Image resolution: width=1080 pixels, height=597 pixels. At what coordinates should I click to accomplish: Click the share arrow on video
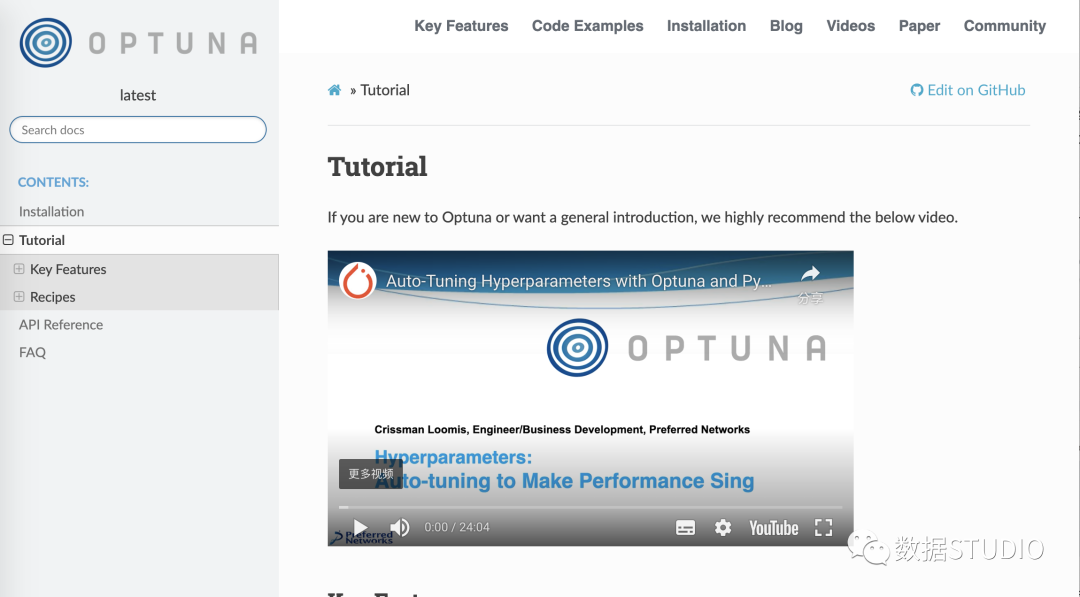(x=810, y=274)
